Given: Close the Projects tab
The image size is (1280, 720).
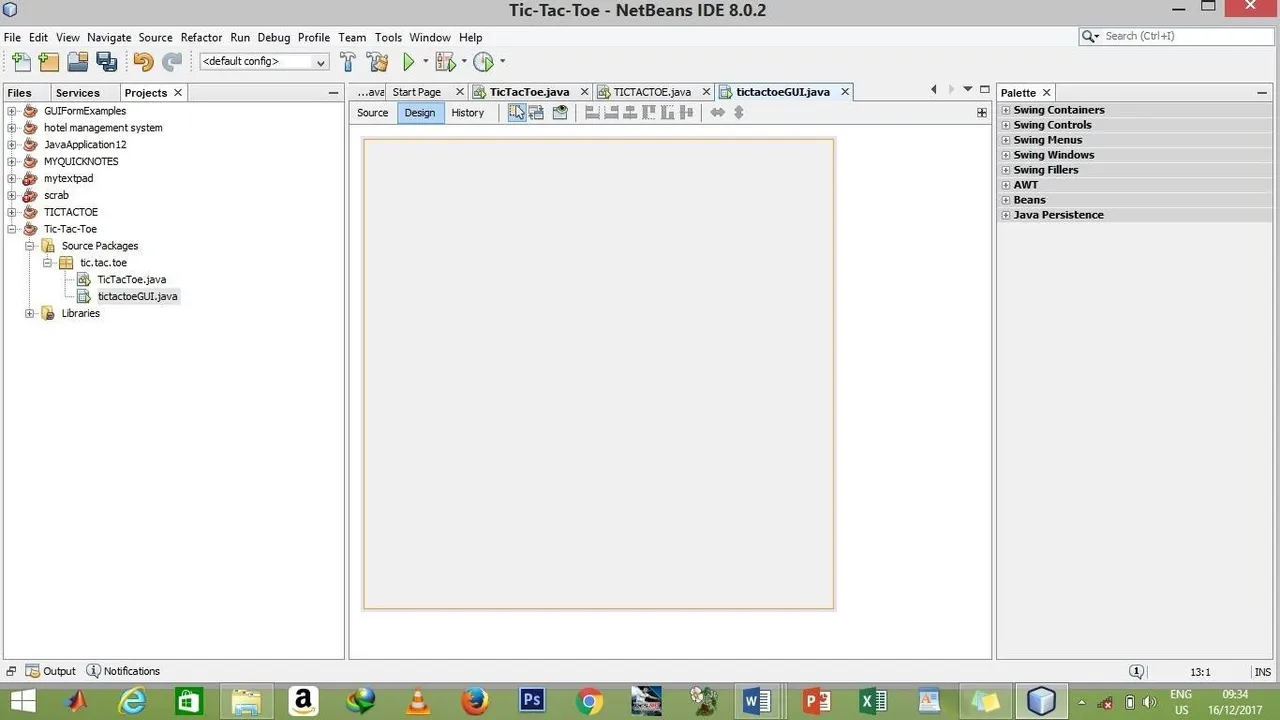Looking at the screenshot, I should pos(178,92).
